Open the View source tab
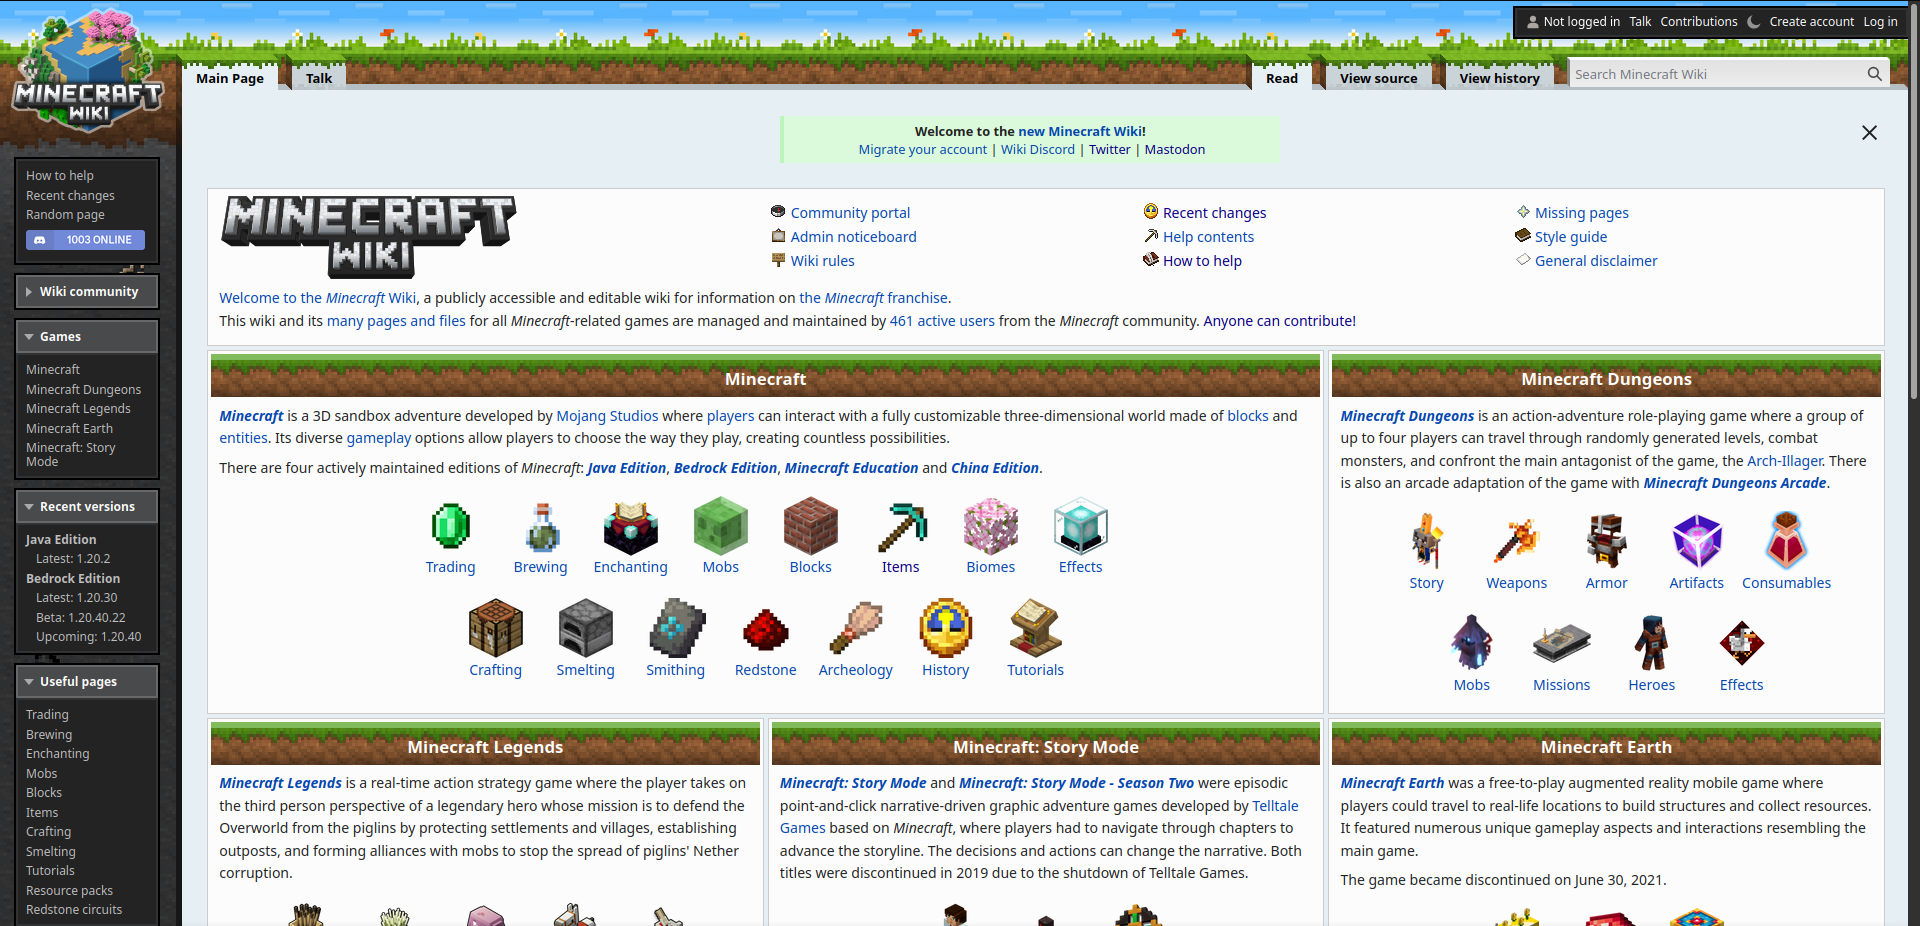Viewport: 1920px width, 926px height. 1378,78
